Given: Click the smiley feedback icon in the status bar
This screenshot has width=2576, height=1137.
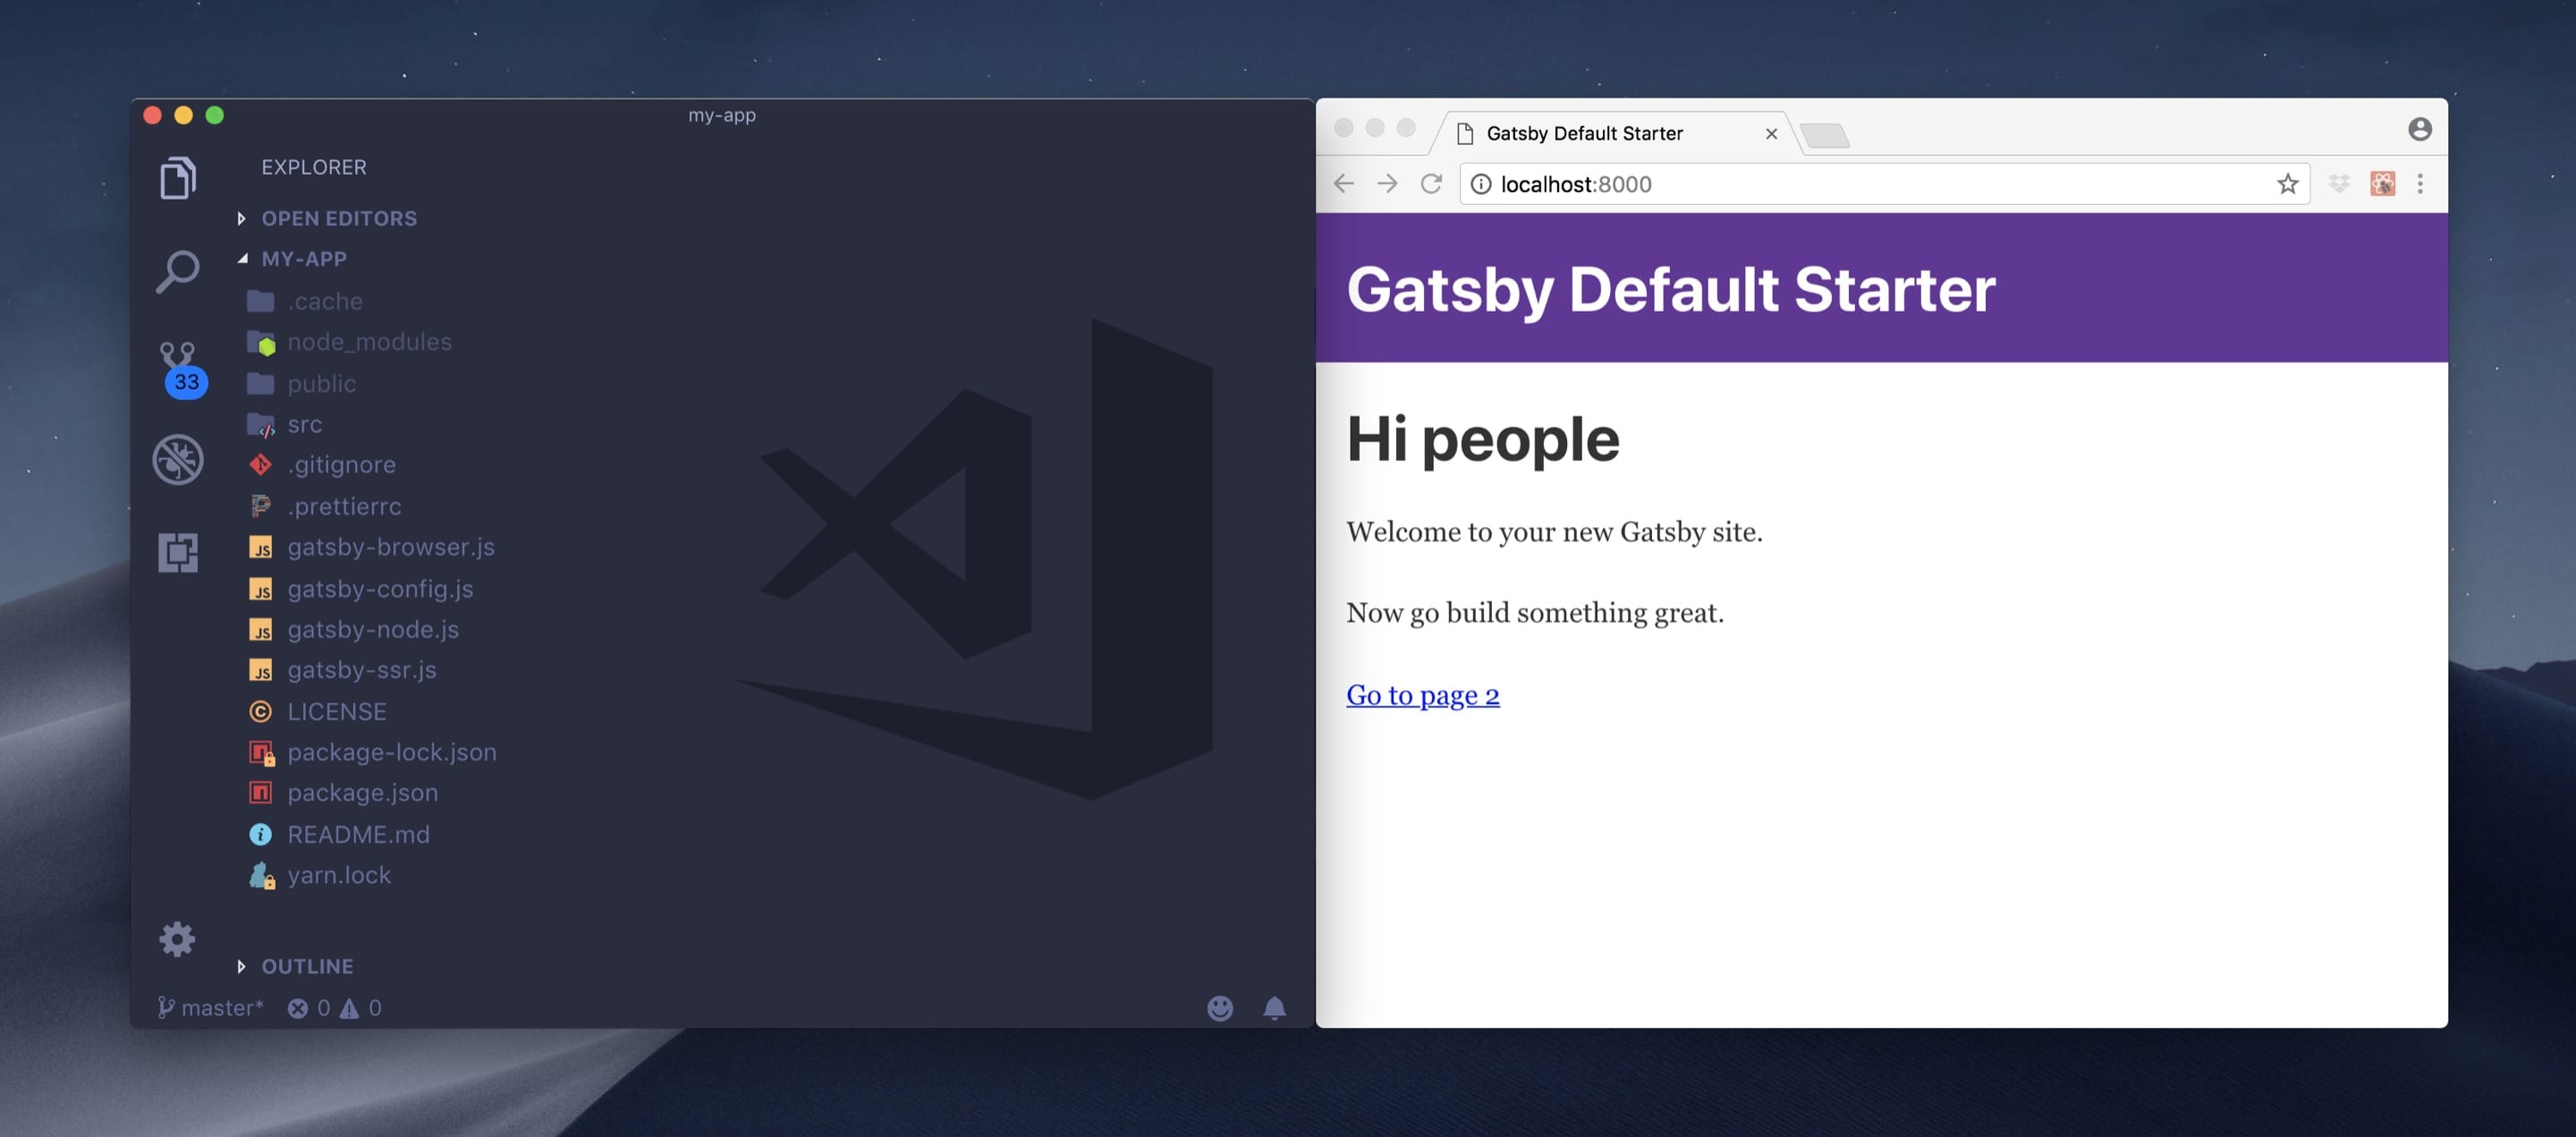Looking at the screenshot, I should 1219,1008.
